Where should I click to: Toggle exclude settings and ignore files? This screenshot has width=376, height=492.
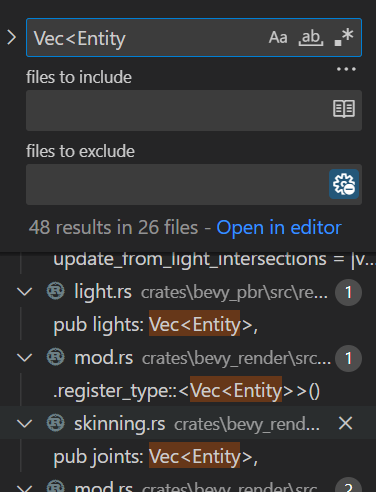pyautogui.click(x=344, y=184)
